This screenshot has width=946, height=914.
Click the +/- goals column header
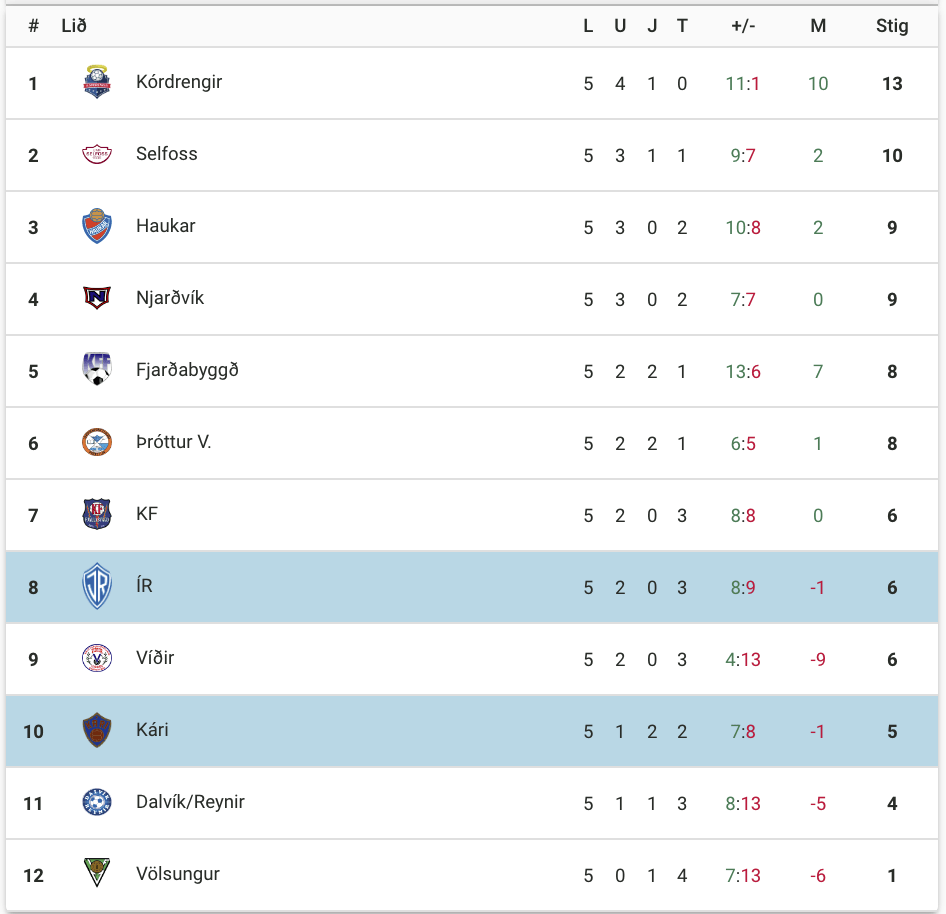[x=743, y=26]
